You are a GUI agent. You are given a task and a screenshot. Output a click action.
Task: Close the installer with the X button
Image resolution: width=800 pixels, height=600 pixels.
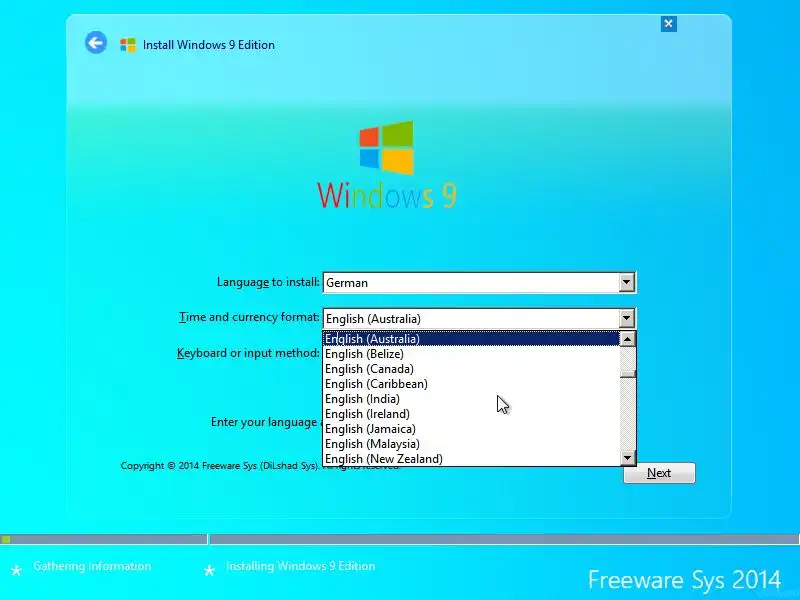[668, 23]
